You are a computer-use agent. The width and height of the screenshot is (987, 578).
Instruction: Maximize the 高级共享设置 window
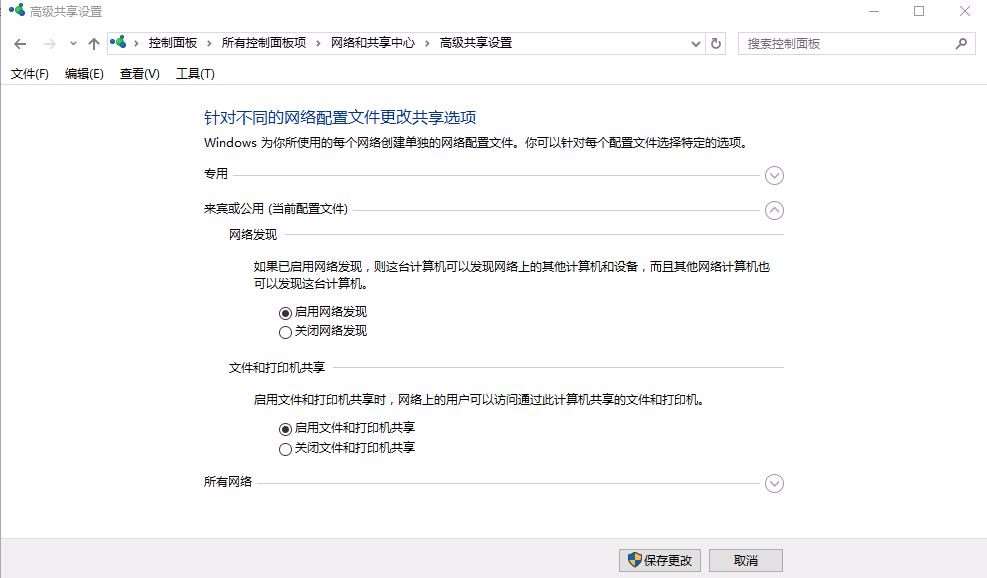(919, 11)
